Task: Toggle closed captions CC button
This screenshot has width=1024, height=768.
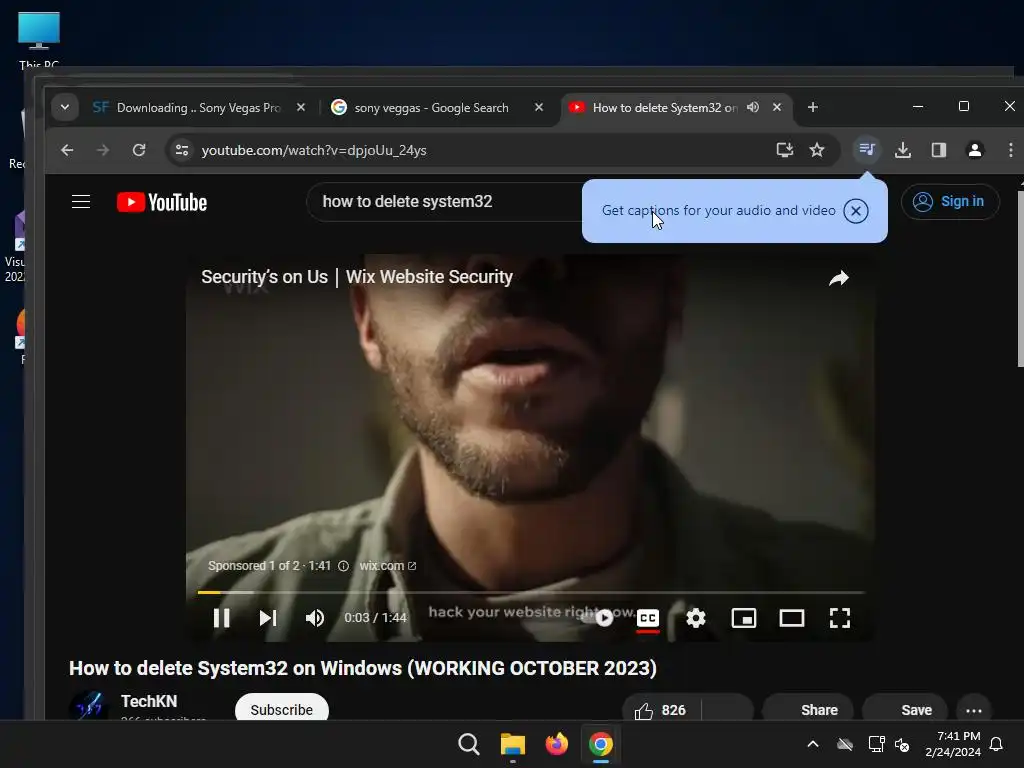Action: point(648,618)
